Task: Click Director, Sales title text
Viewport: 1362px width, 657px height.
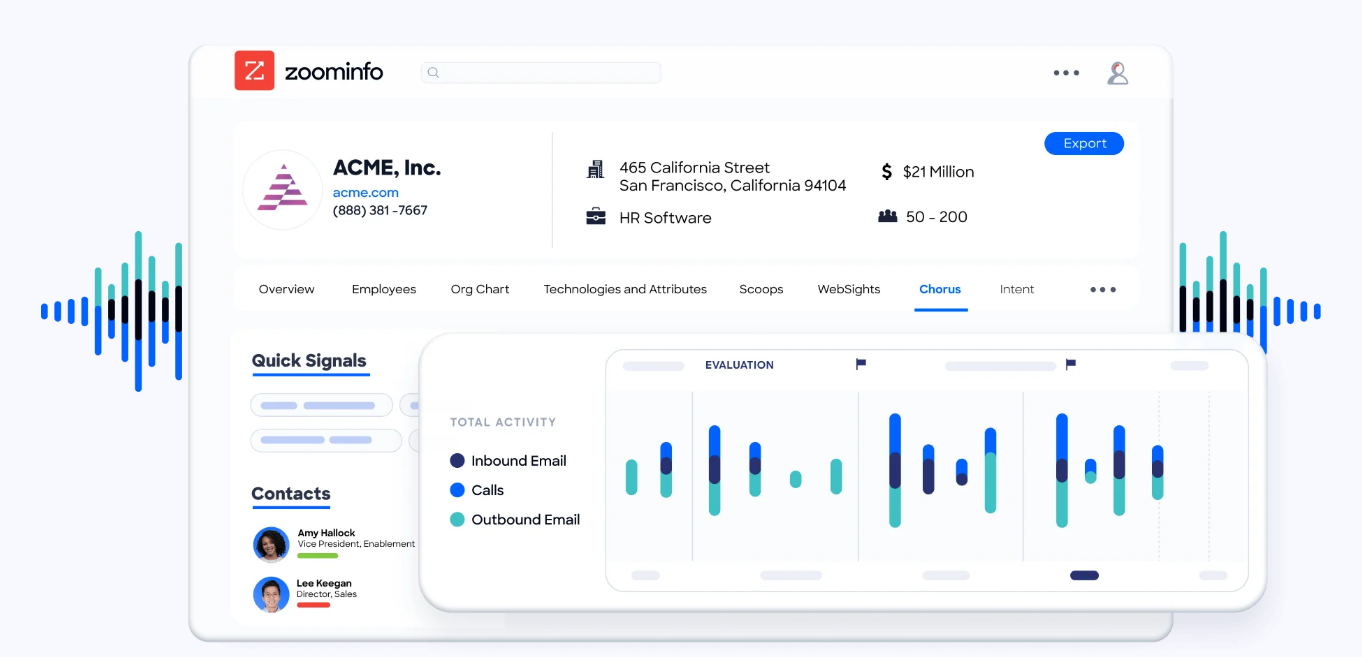Action: click(327, 594)
